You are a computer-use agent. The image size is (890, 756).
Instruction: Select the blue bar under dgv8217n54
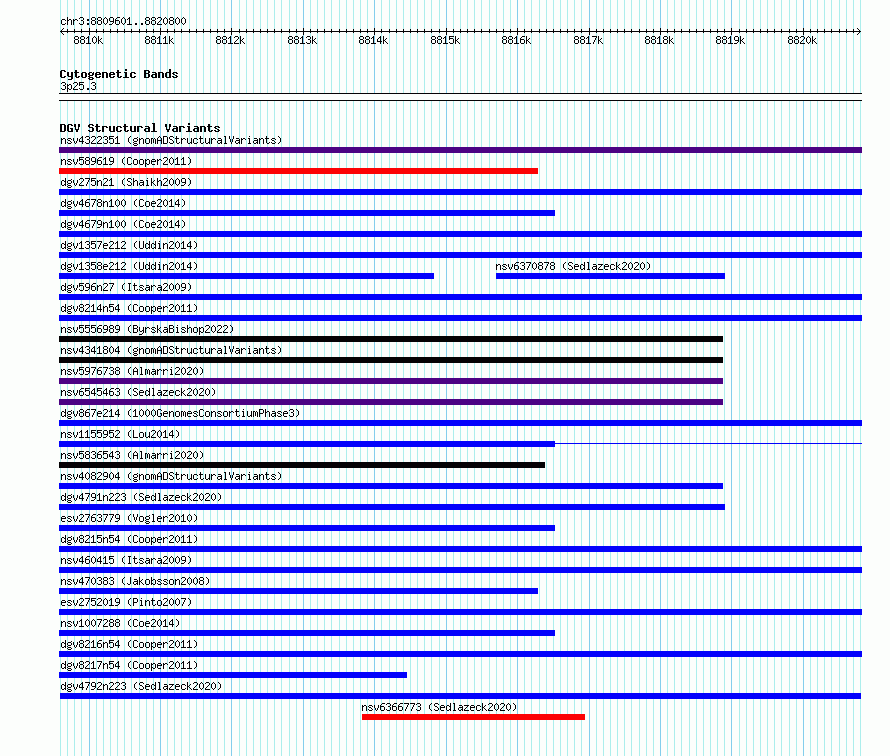pyautogui.click(x=233, y=675)
